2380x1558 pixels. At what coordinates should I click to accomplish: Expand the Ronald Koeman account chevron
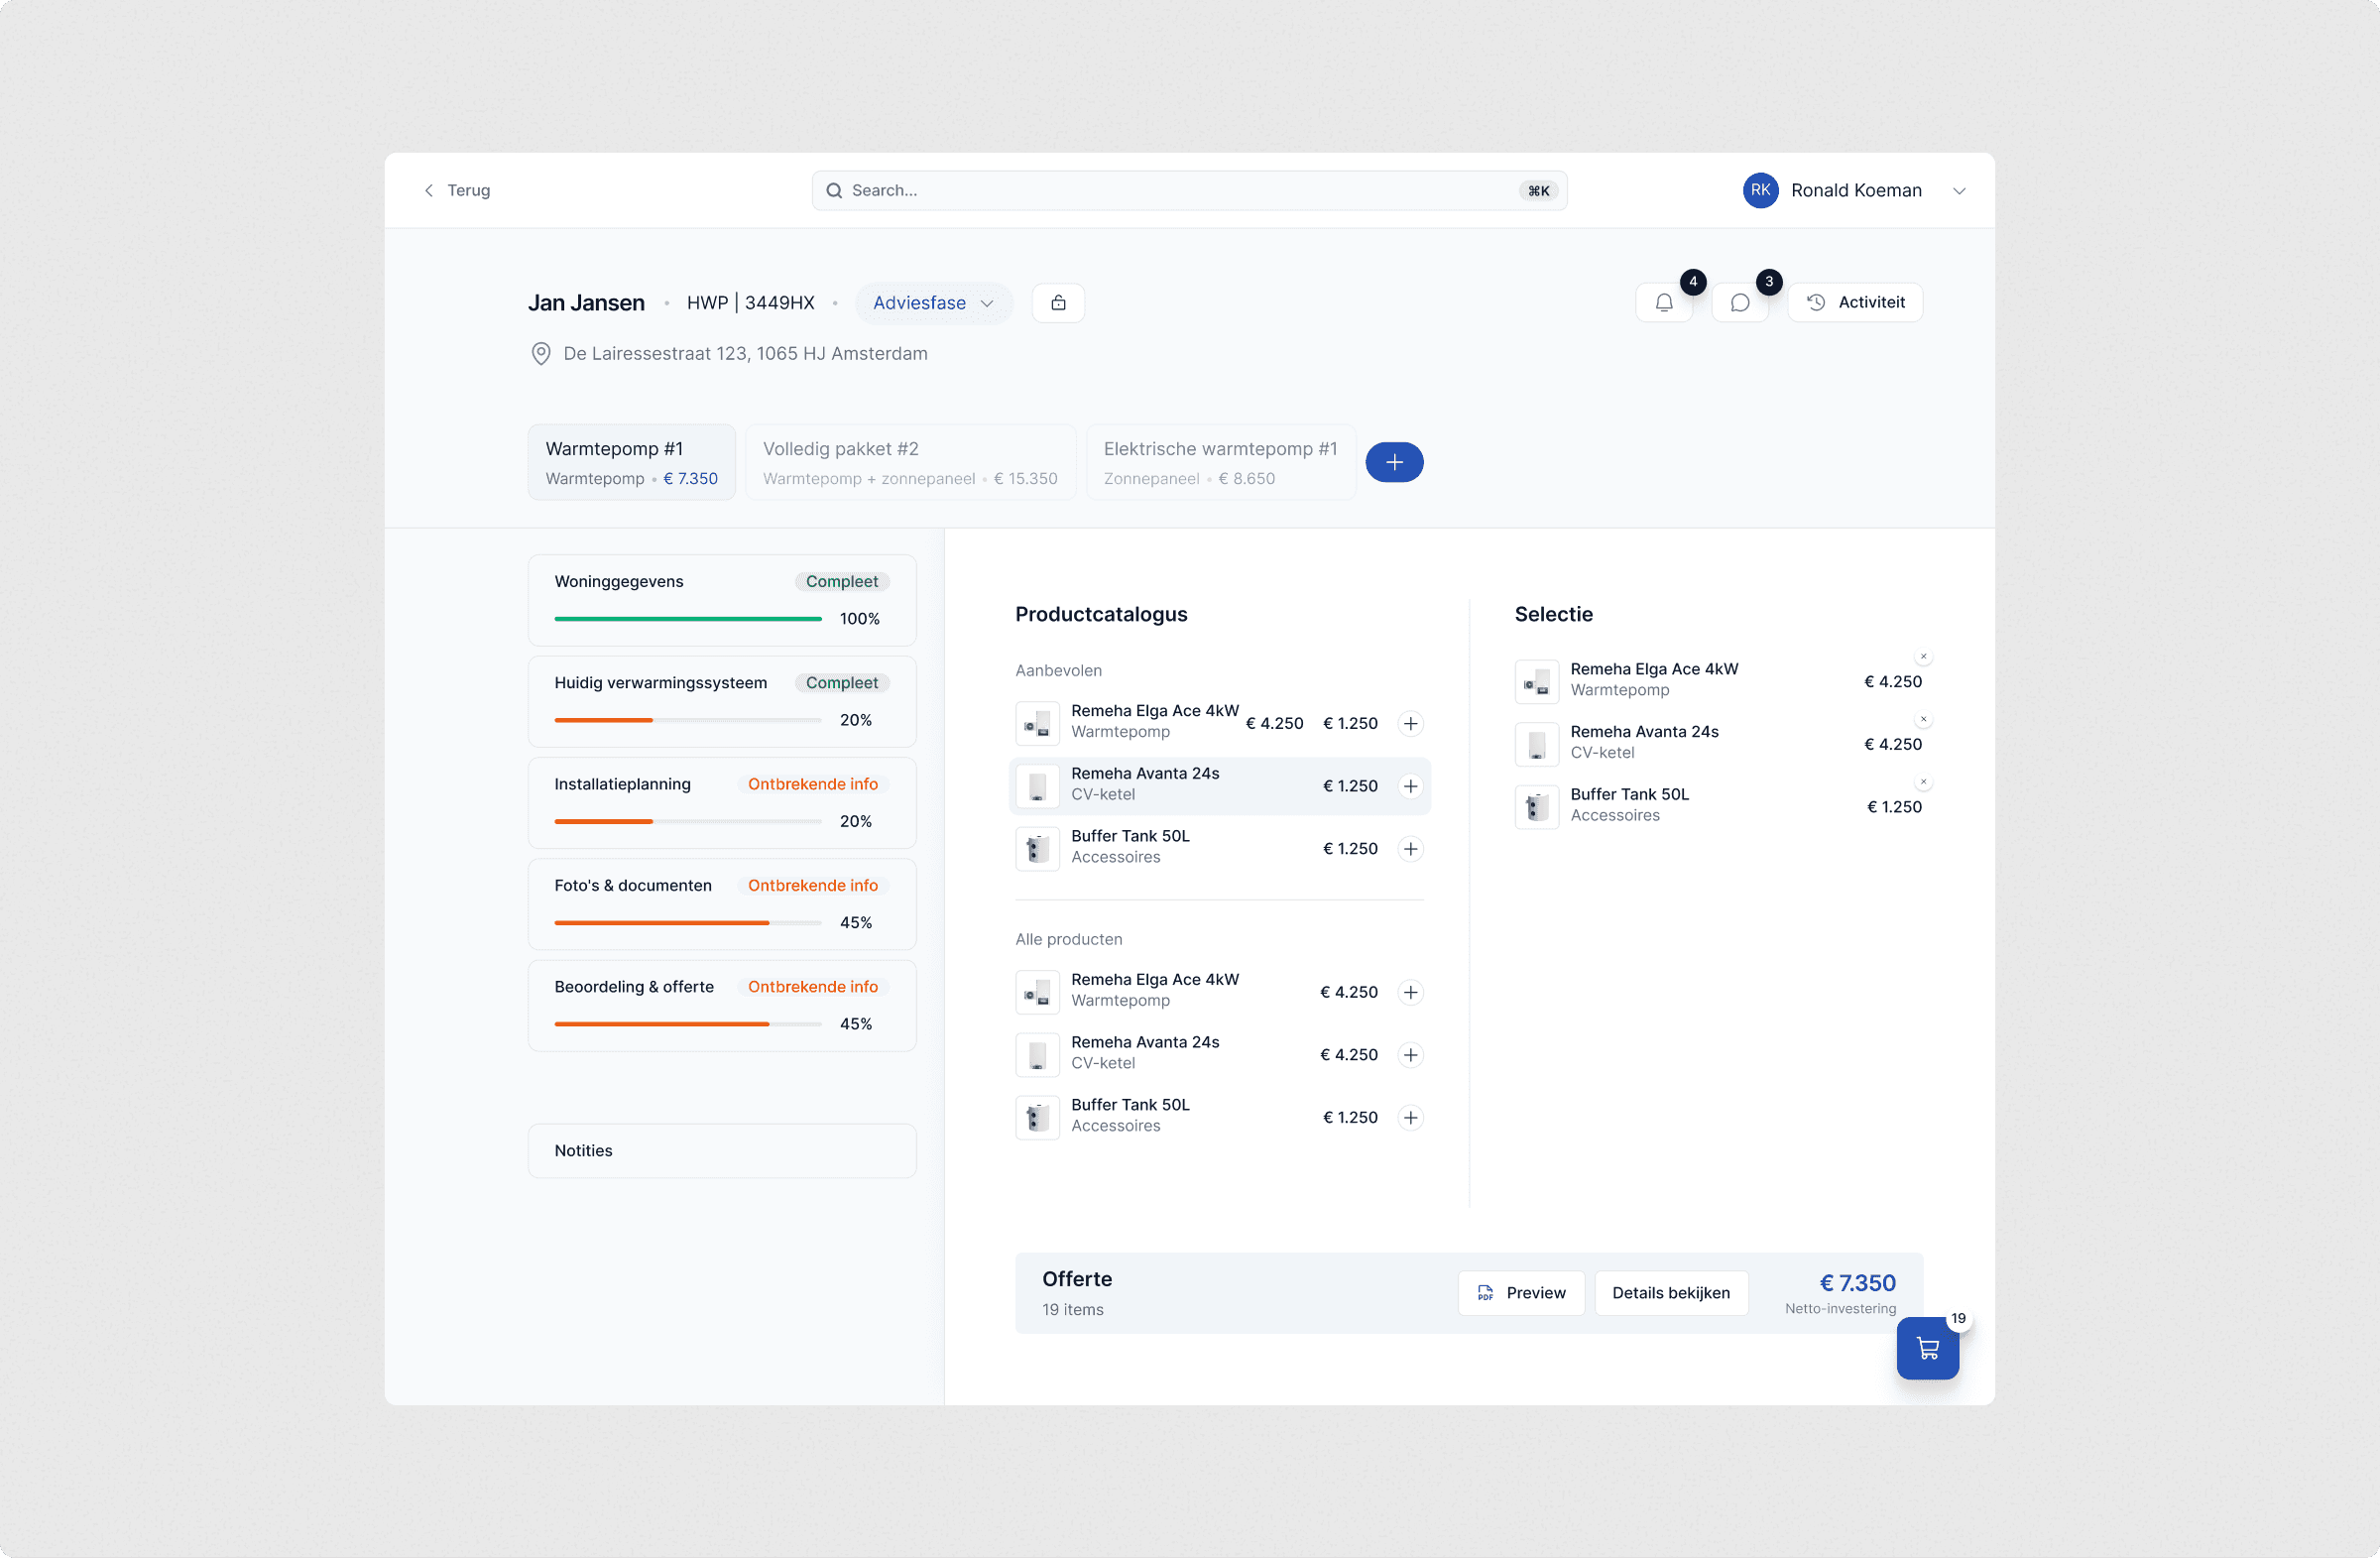pyautogui.click(x=1959, y=191)
